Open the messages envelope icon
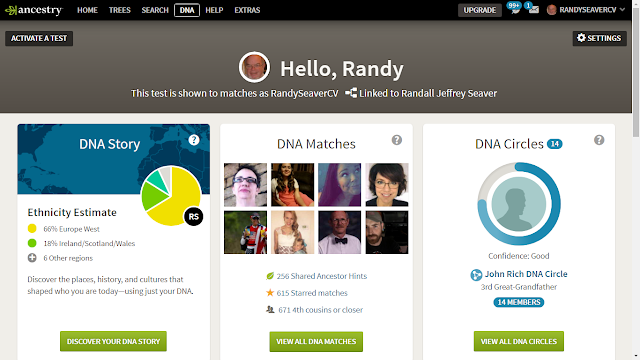This screenshot has height=360, width=640. point(533,8)
